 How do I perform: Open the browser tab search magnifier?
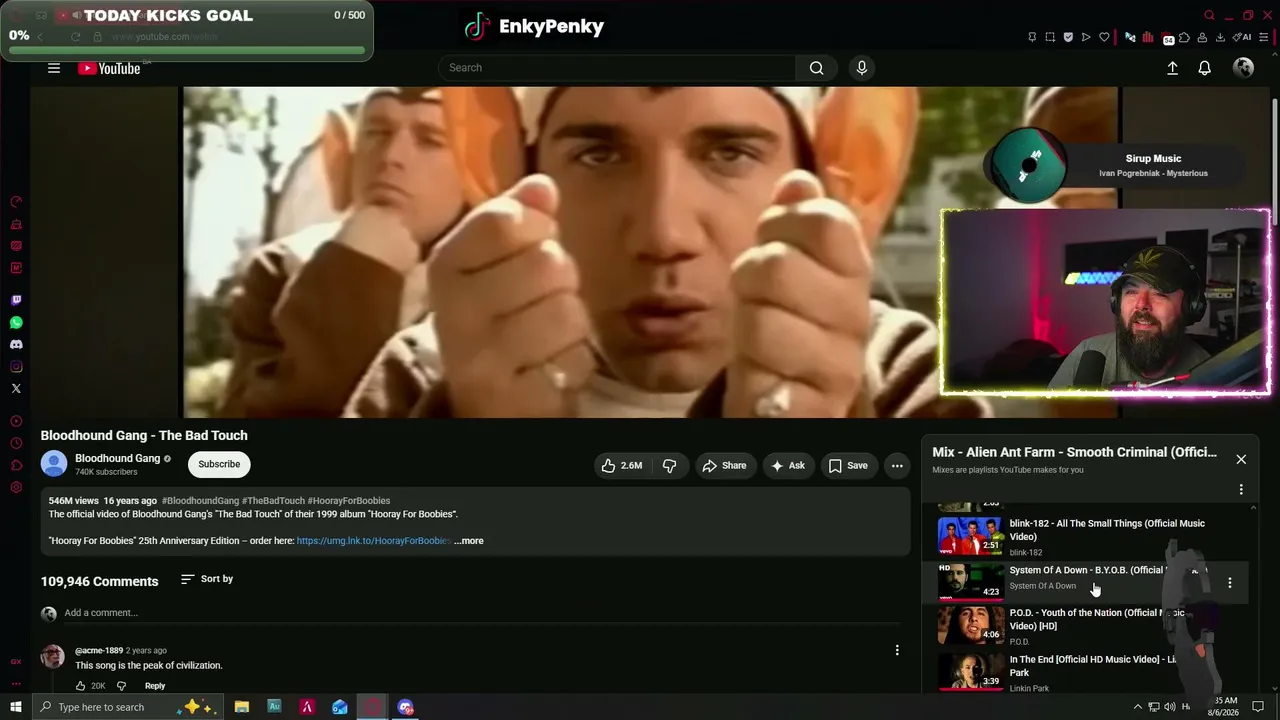pos(1209,15)
